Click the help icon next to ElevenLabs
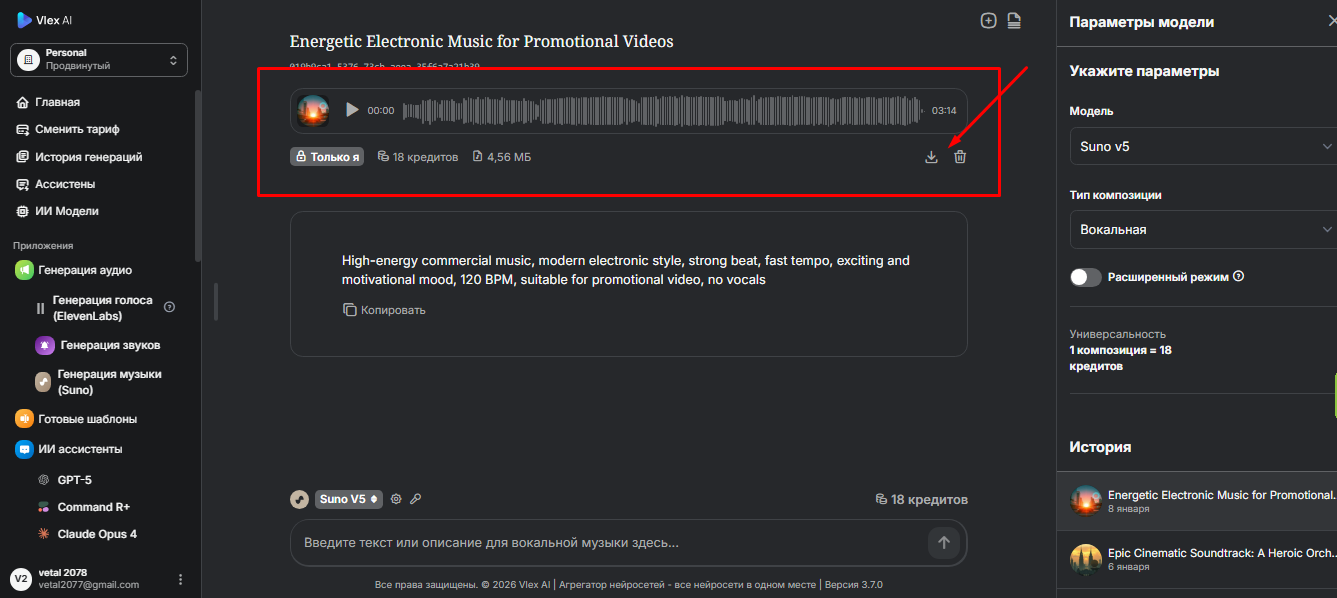The width and height of the screenshot is (1337, 598). click(x=169, y=307)
